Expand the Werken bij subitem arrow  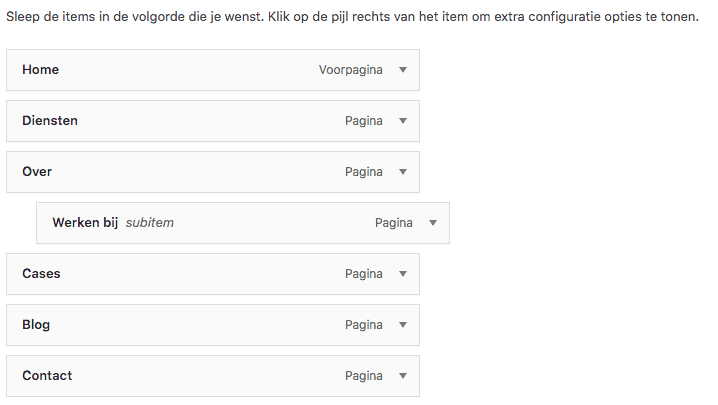tap(433, 223)
